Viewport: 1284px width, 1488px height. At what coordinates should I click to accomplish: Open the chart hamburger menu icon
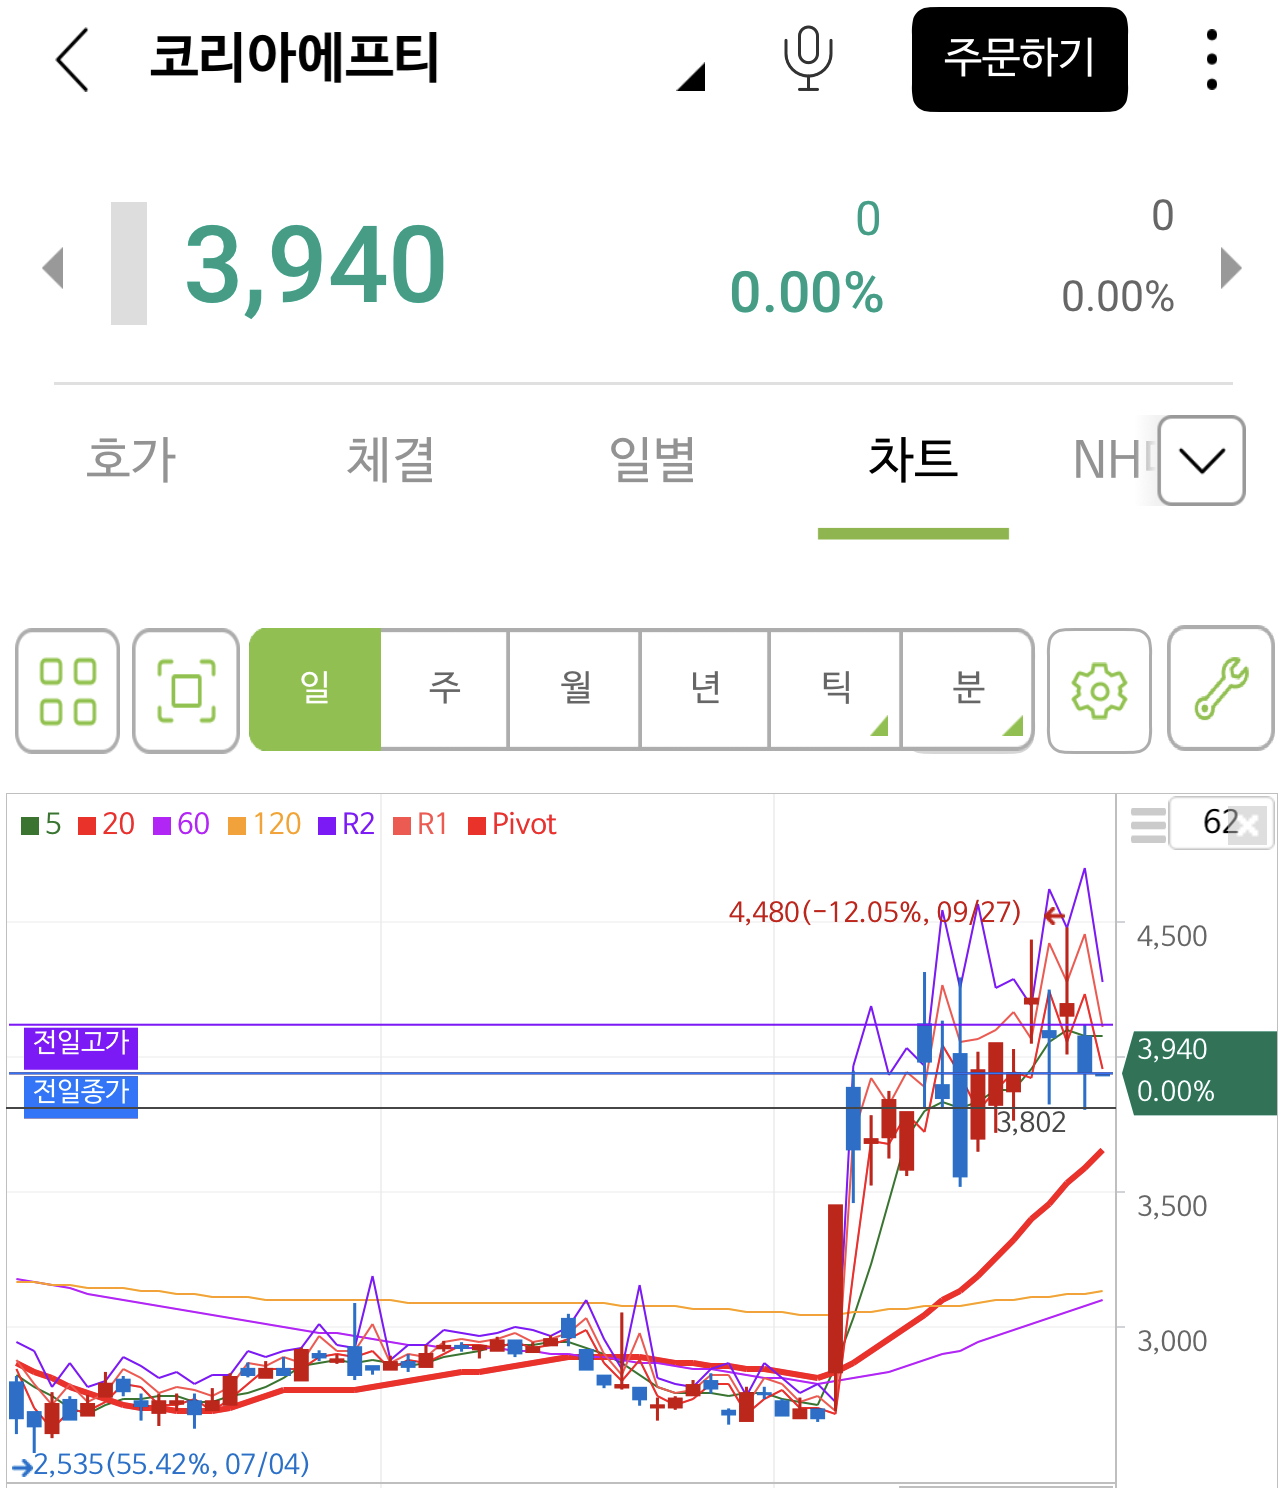click(x=1148, y=825)
